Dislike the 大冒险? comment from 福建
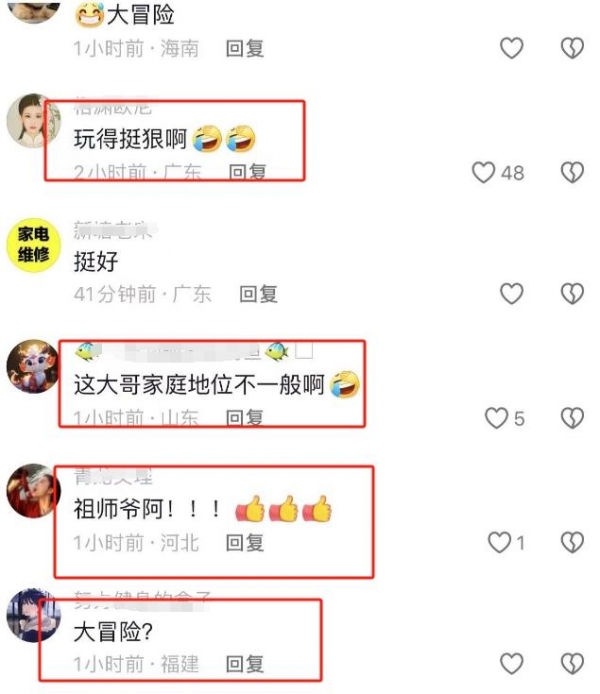This screenshot has width=600, height=694. pos(573,664)
